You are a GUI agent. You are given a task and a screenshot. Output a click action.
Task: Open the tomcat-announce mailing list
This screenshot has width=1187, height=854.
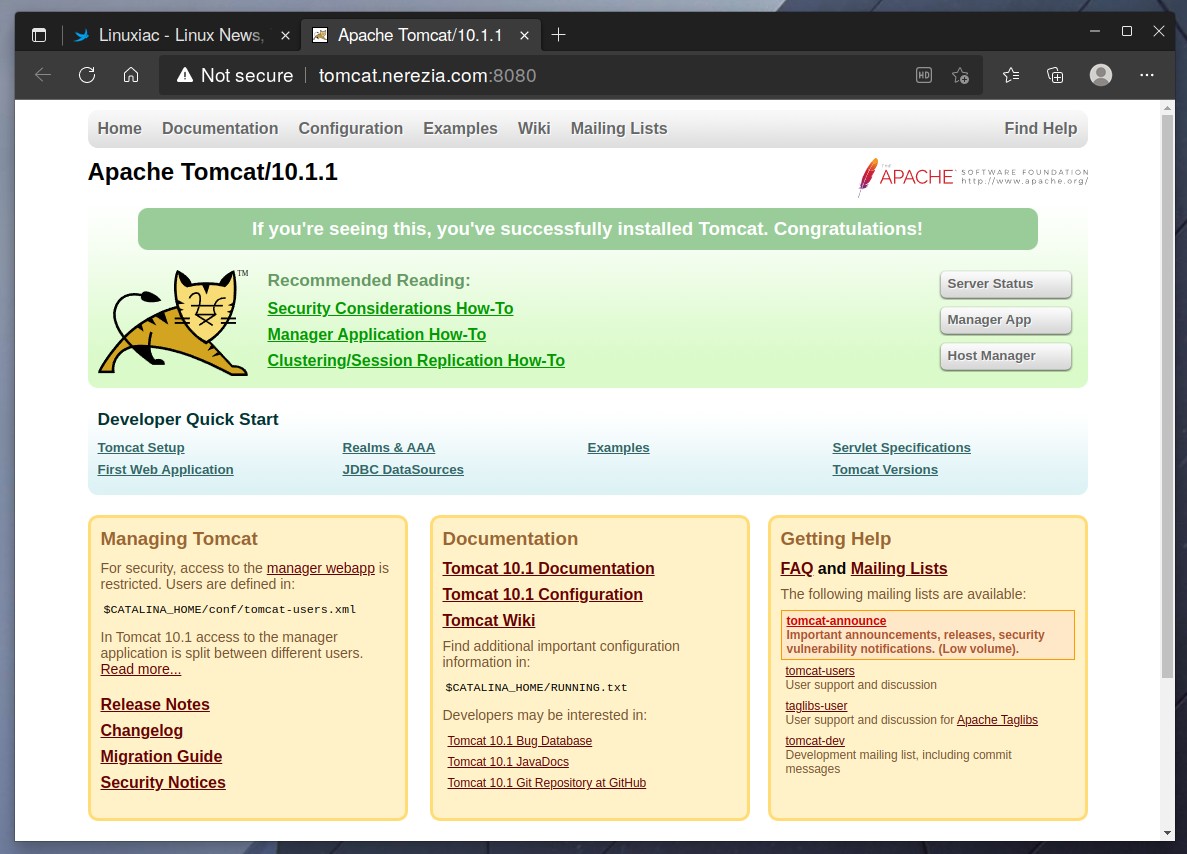836,621
